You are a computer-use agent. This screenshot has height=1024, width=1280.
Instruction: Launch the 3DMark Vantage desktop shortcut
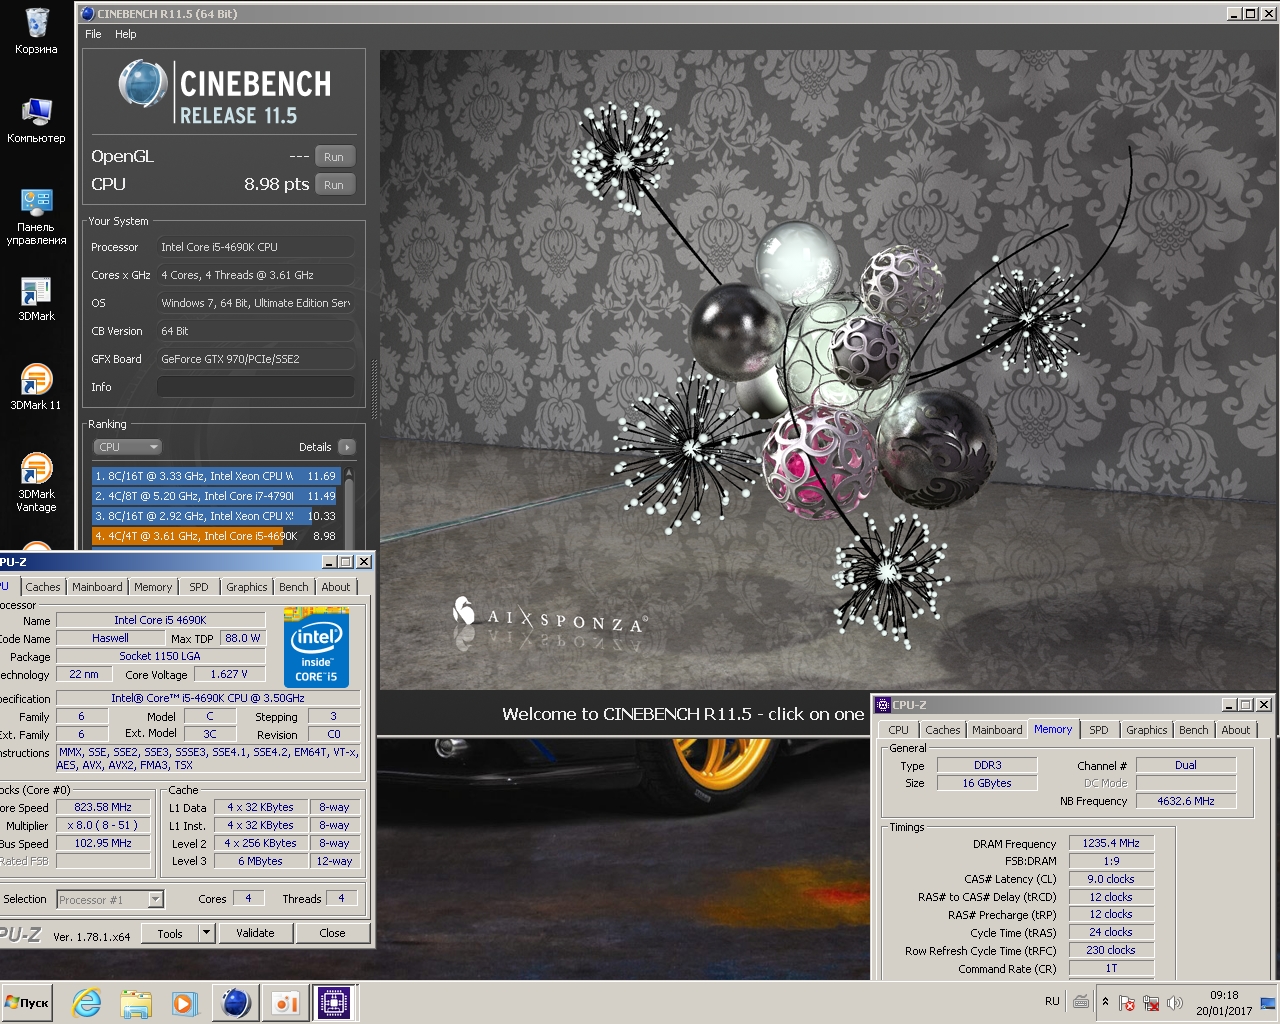coord(36,482)
